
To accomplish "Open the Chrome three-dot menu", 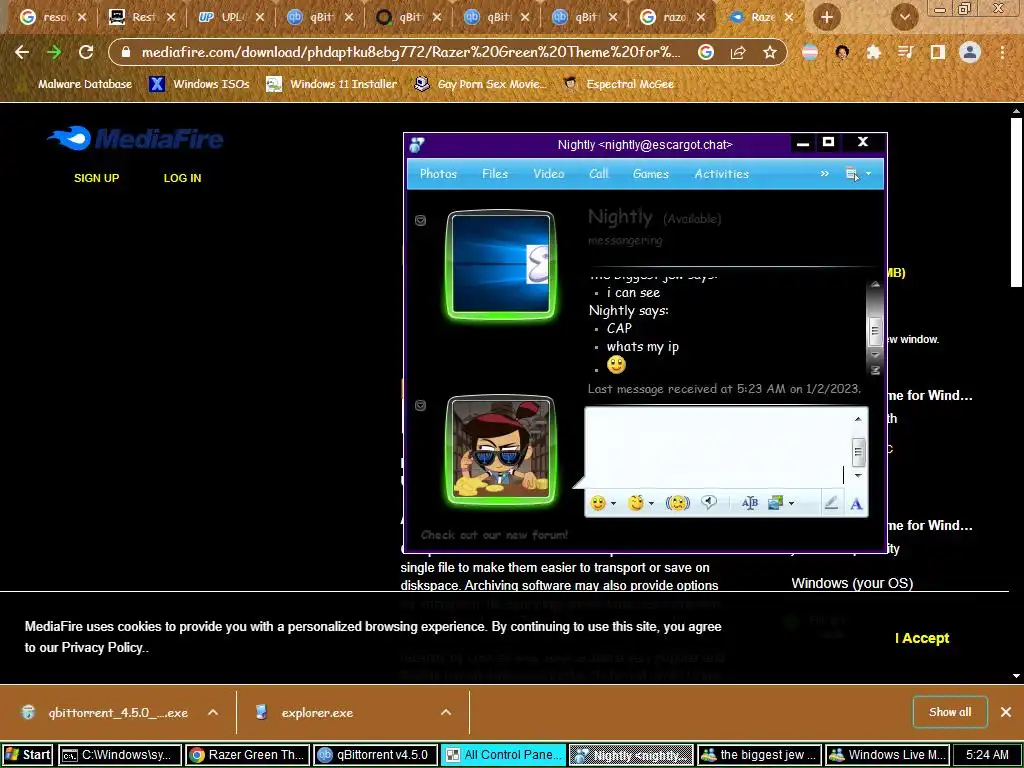I will click(x=1002, y=52).
